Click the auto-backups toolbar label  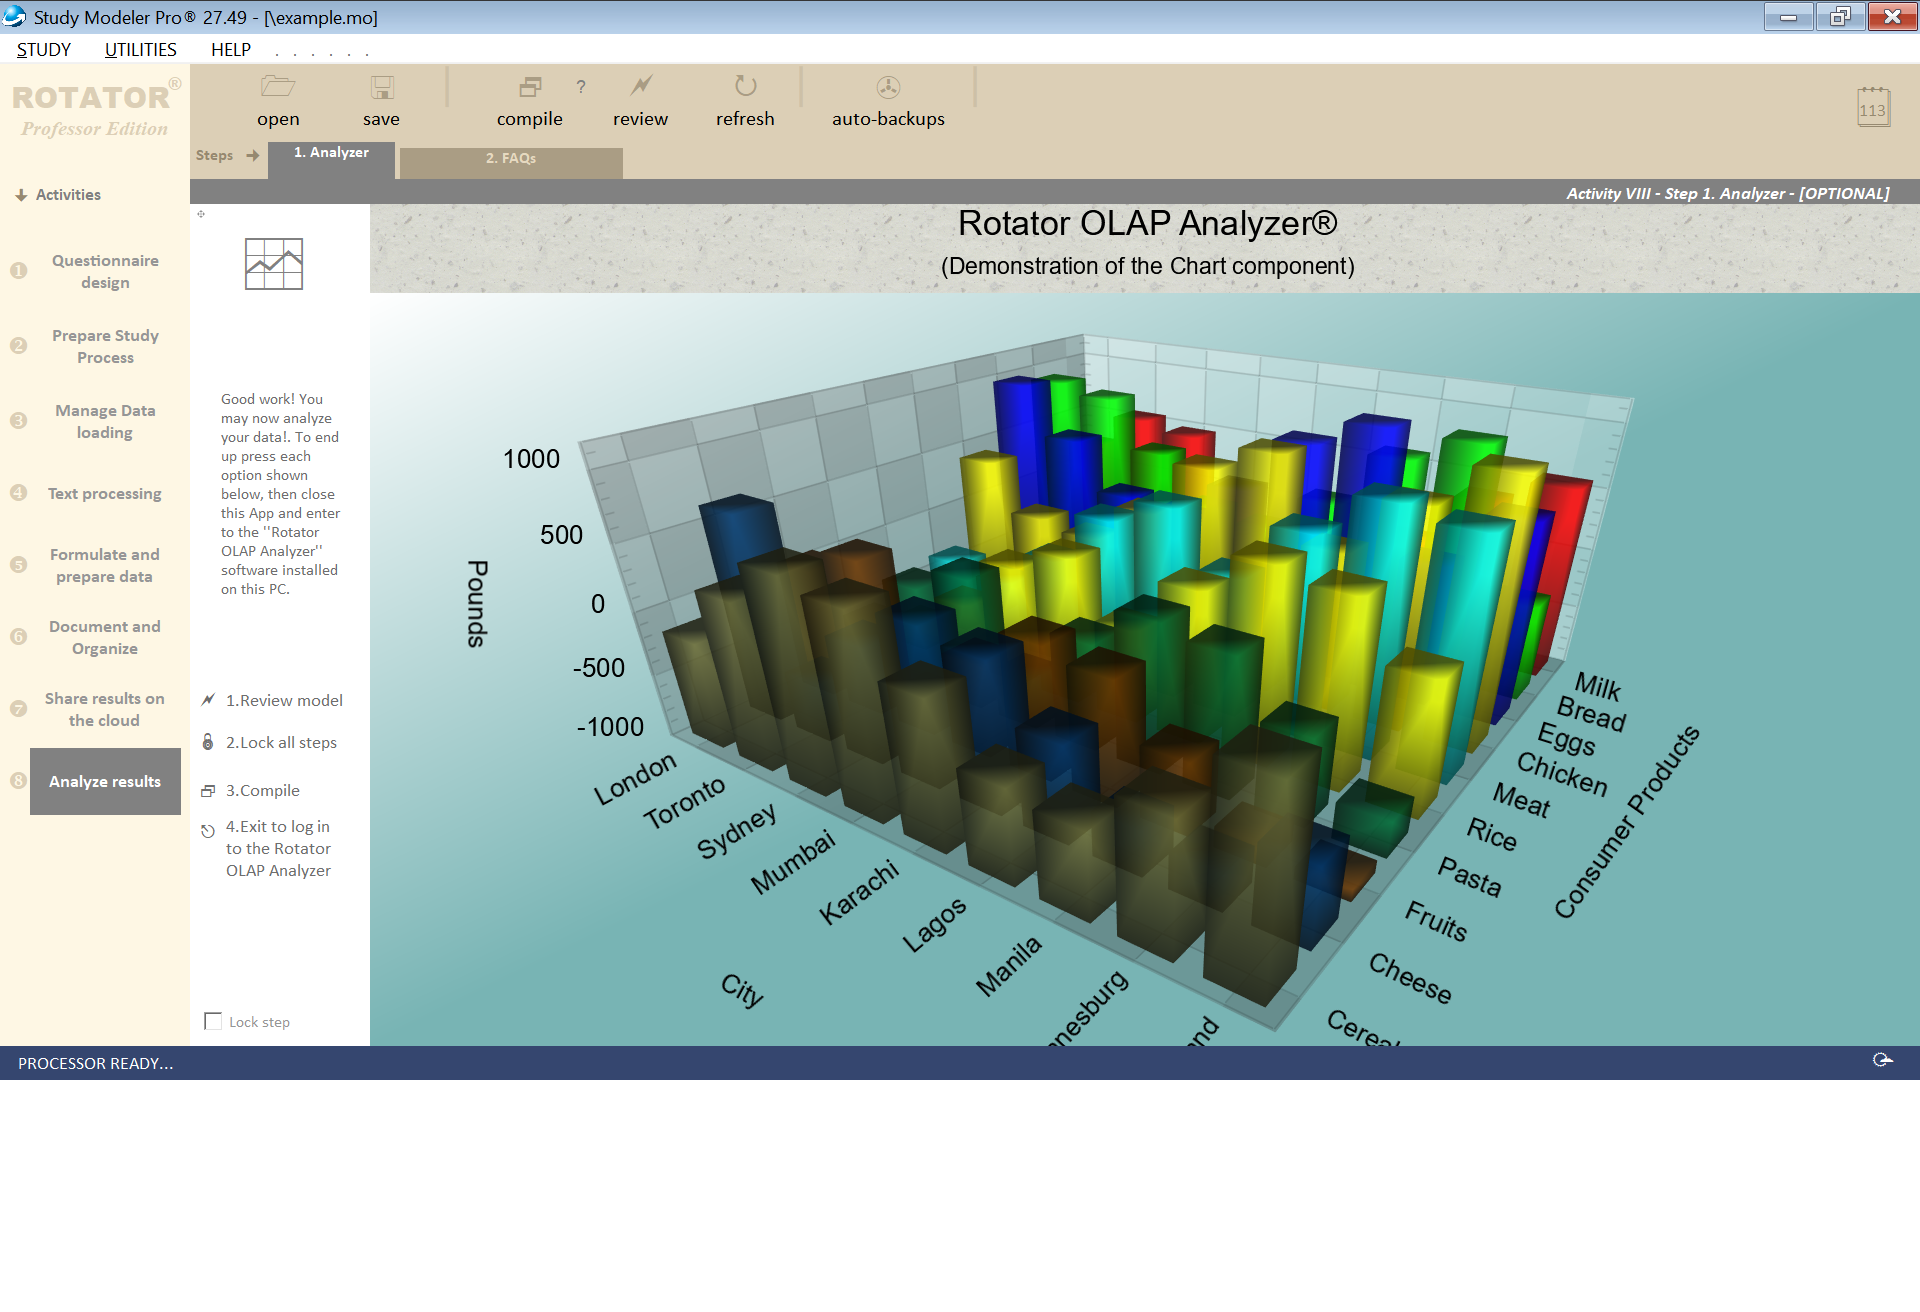(888, 119)
